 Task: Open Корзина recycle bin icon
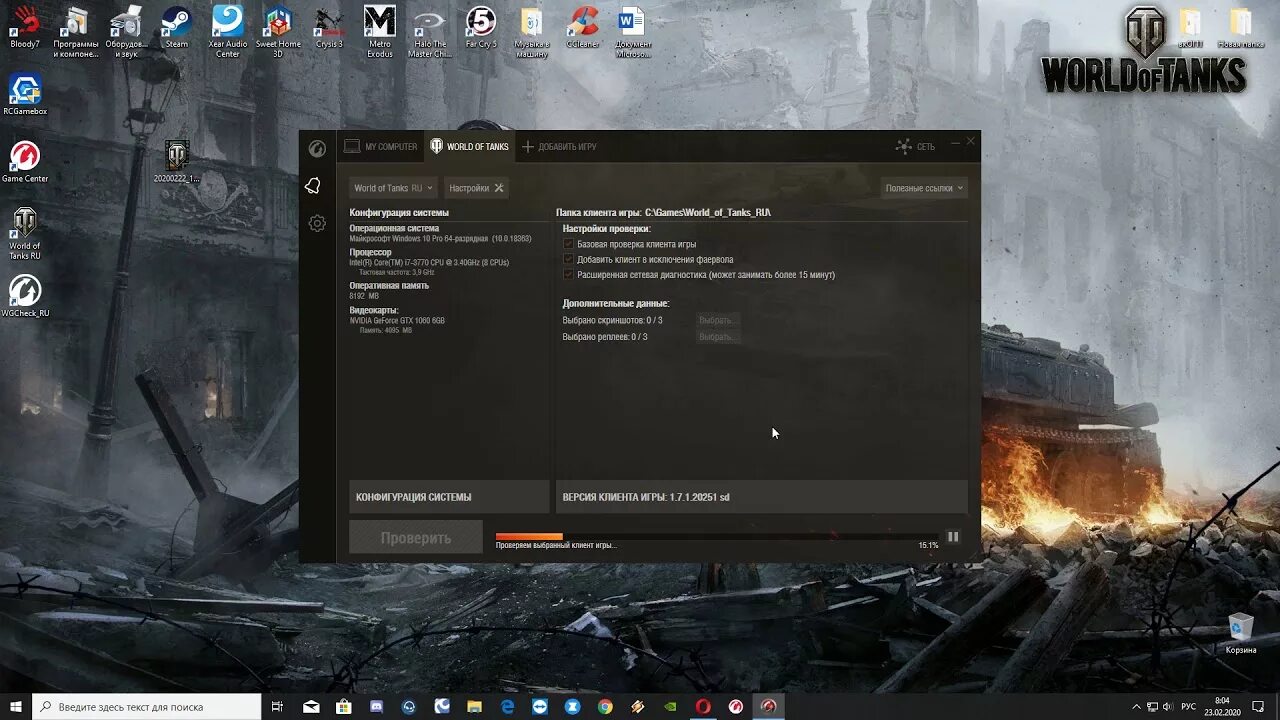[1241, 634]
